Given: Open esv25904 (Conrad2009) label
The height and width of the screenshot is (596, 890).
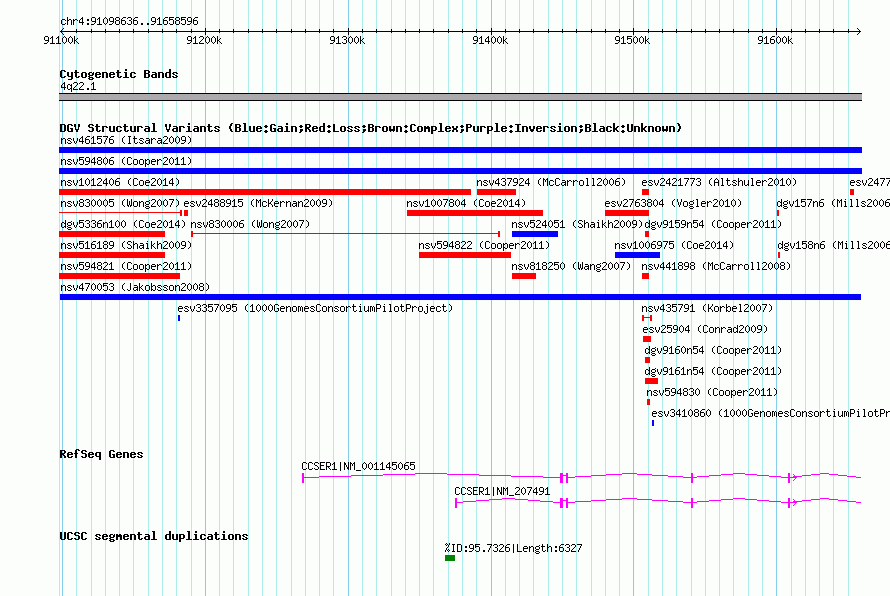Looking at the screenshot, I should point(705,329).
